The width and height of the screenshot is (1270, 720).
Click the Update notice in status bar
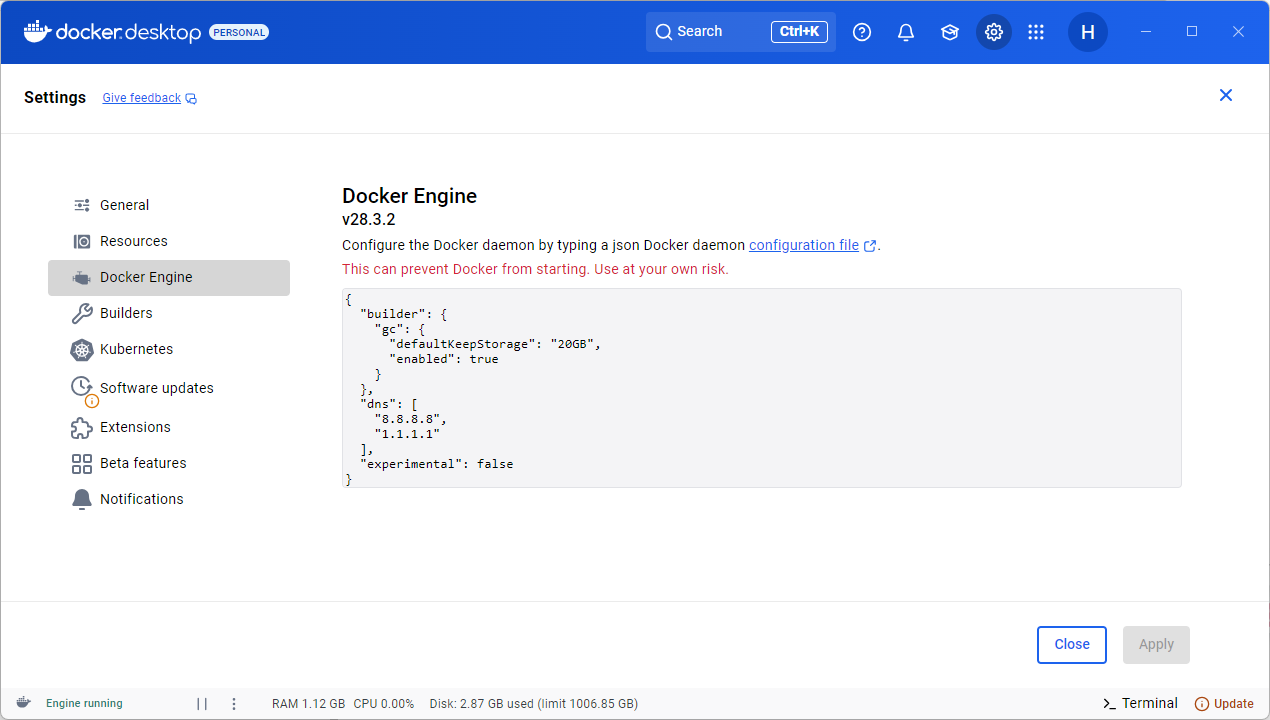[x=1224, y=704]
